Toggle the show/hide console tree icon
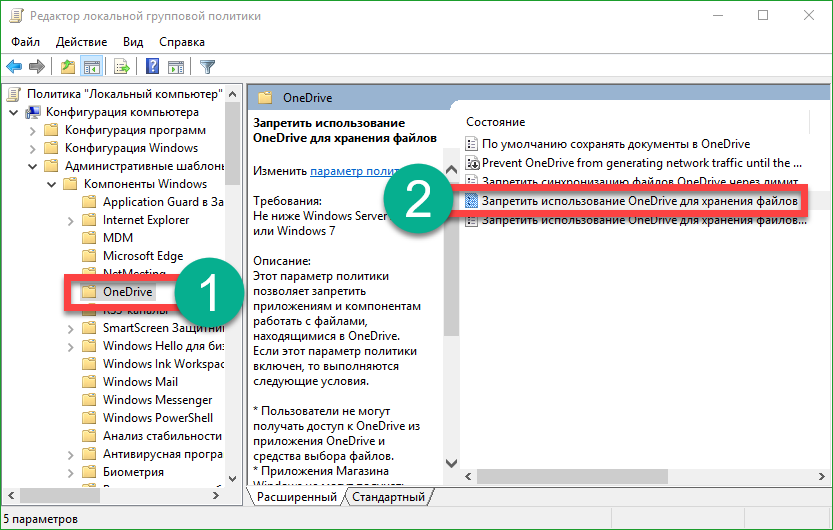Screen dimensions: 833x530 point(91,67)
